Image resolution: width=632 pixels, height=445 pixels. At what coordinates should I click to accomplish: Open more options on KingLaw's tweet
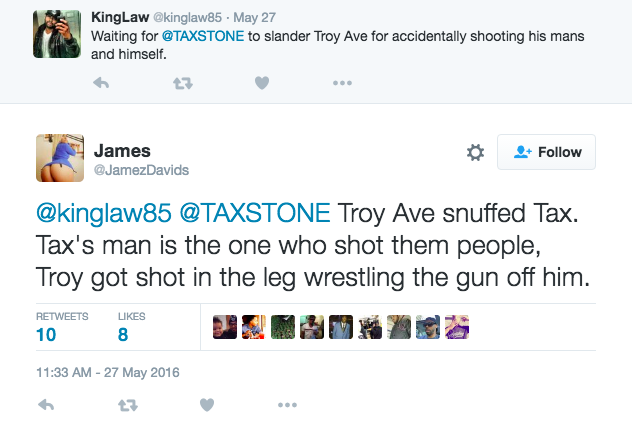coord(342,84)
